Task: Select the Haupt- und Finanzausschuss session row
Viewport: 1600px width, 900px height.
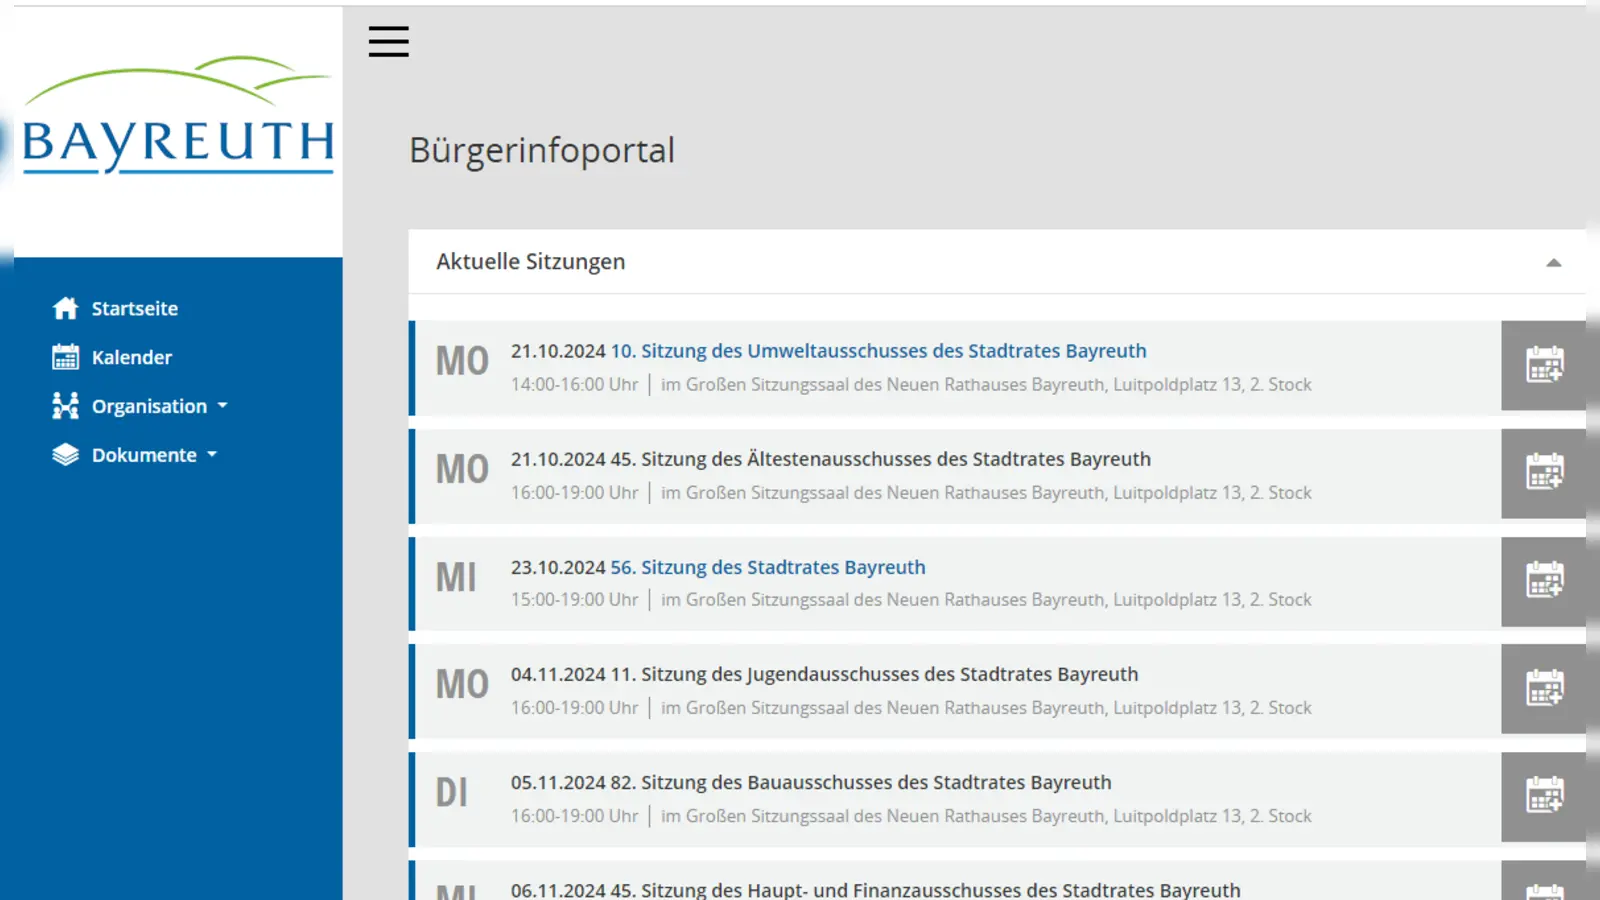Action: click(875, 889)
